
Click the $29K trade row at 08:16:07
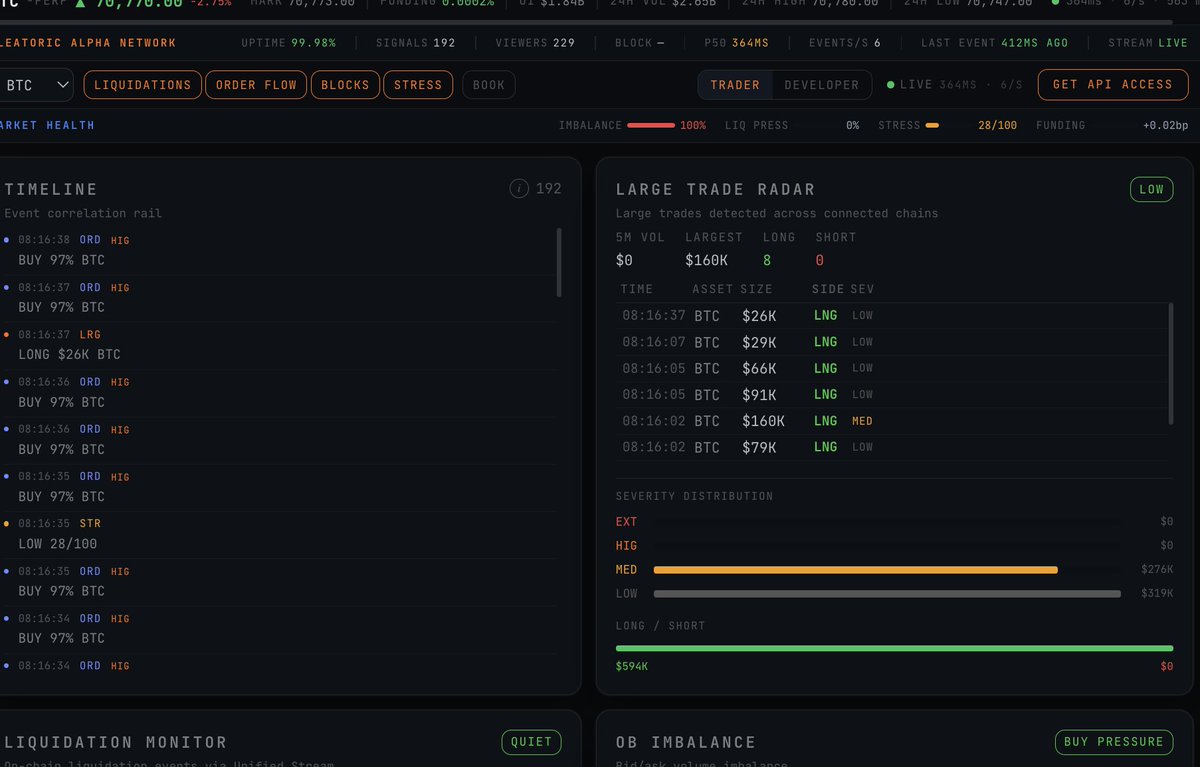893,342
